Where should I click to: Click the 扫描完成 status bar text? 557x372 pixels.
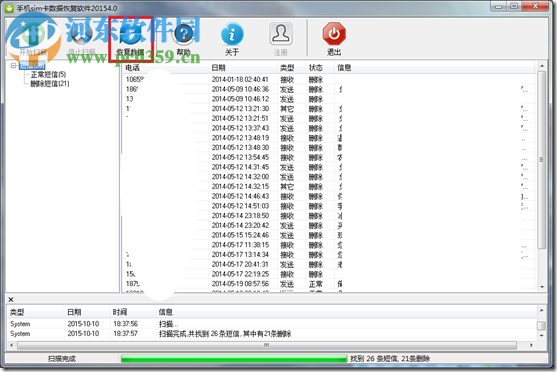pos(62,358)
